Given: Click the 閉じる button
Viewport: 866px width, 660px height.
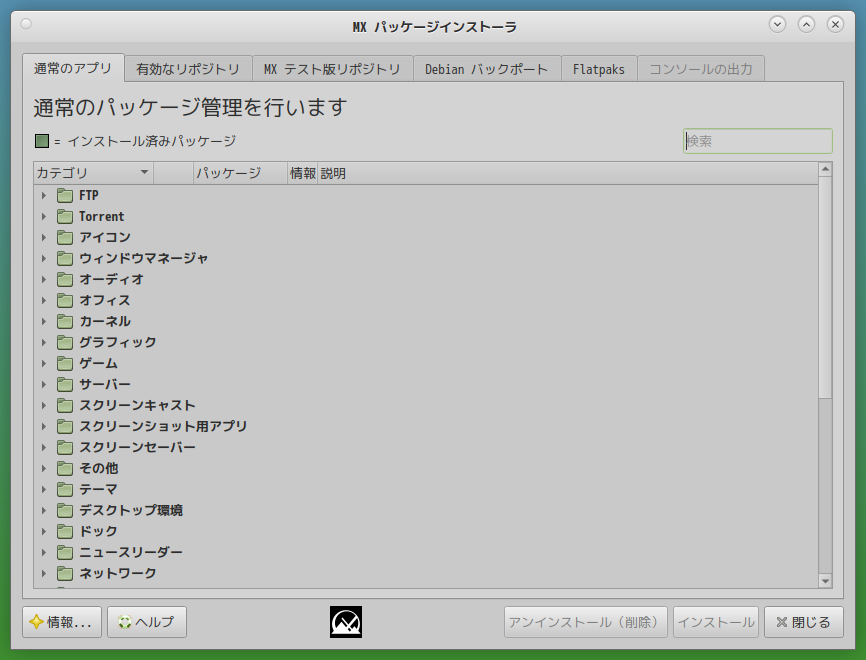Looking at the screenshot, I should [804, 622].
